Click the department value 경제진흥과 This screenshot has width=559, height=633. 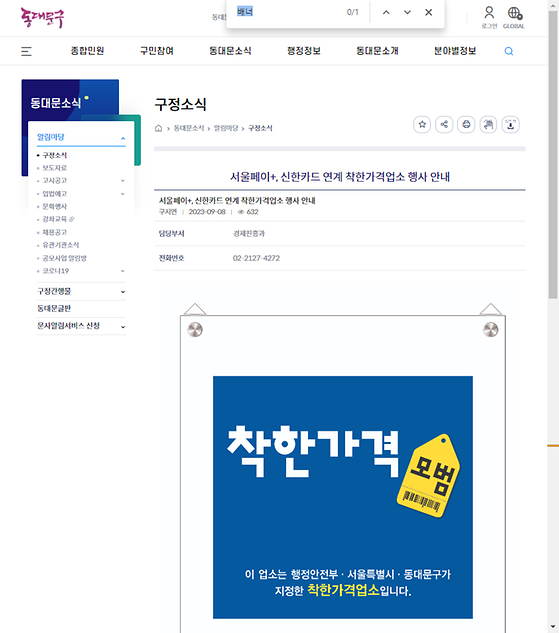pyautogui.click(x=249, y=234)
